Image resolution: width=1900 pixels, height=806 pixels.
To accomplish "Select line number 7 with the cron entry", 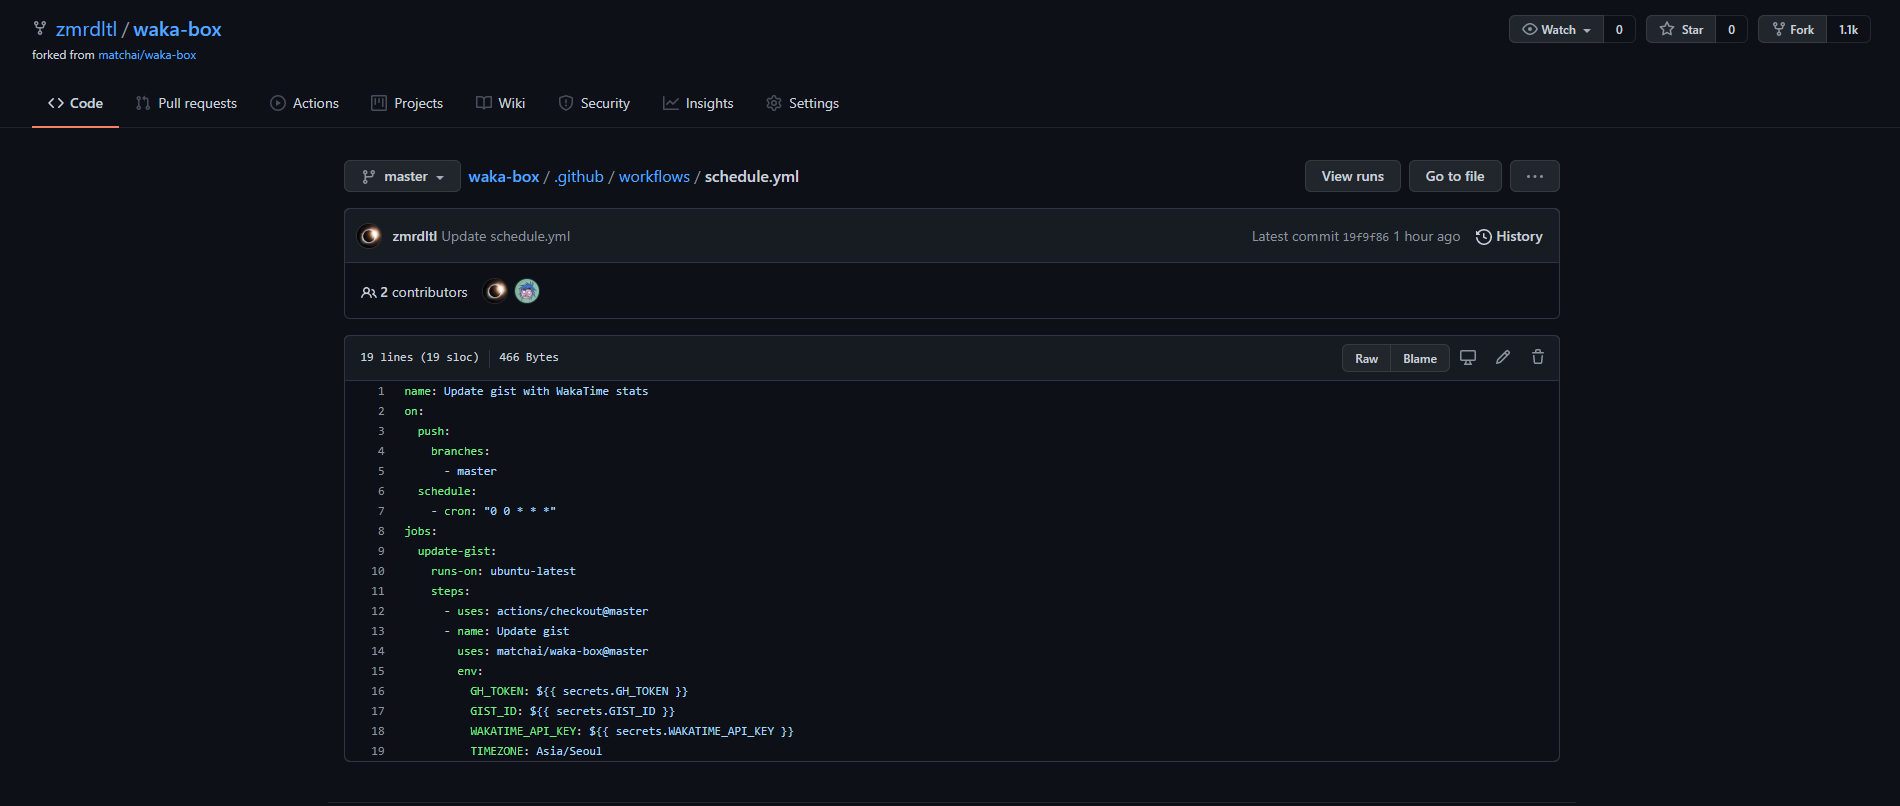I will (x=381, y=511).
